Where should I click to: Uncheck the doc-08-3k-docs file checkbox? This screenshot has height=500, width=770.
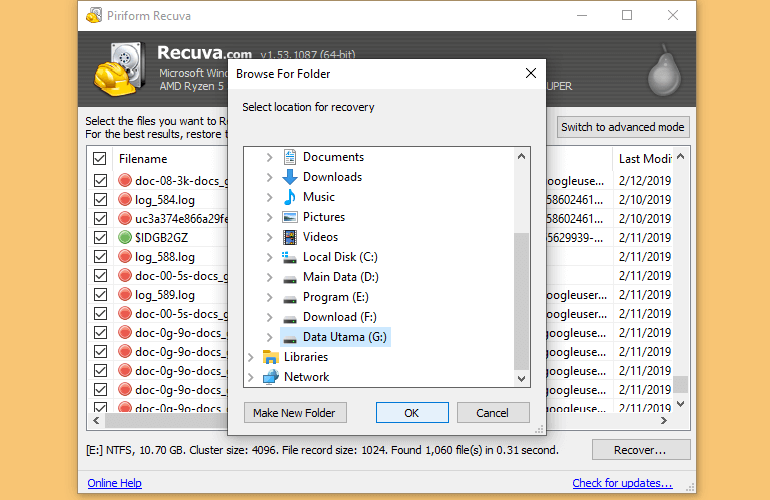(100, 180)
